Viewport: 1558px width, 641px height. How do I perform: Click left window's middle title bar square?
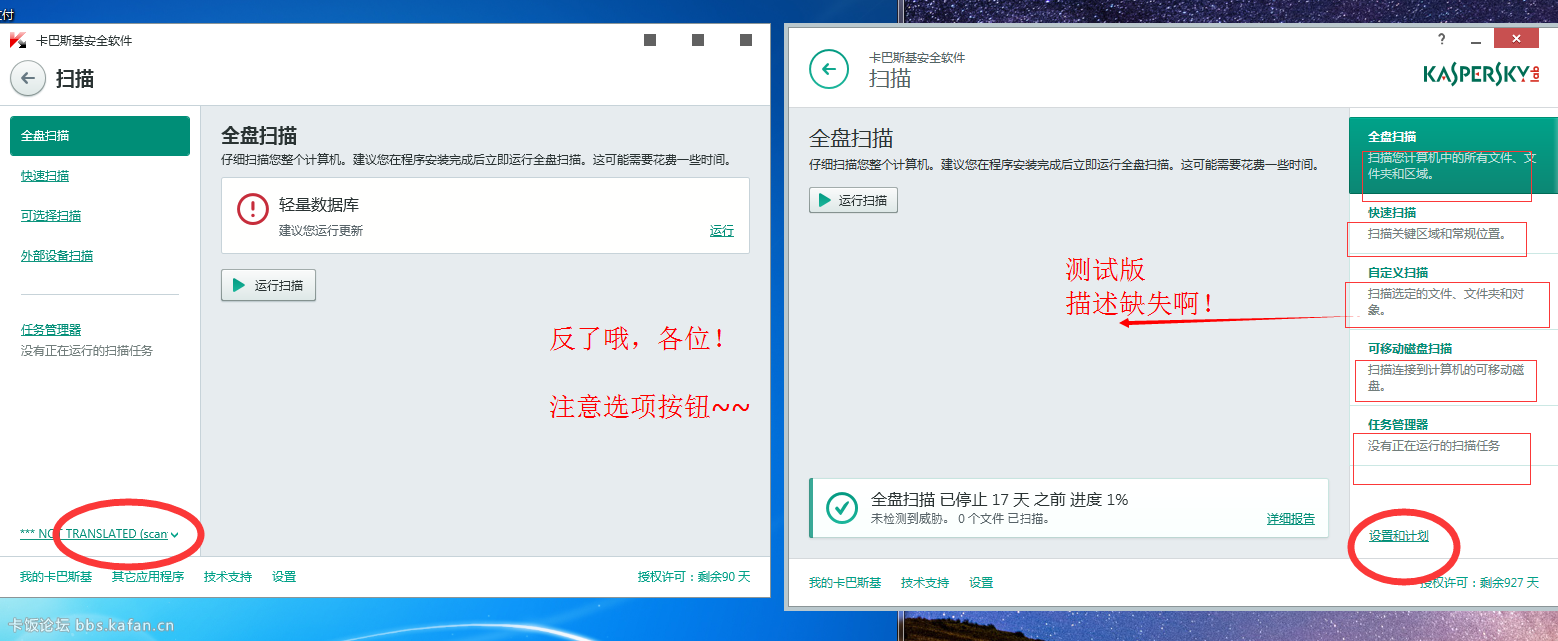[x=698, y=40]
